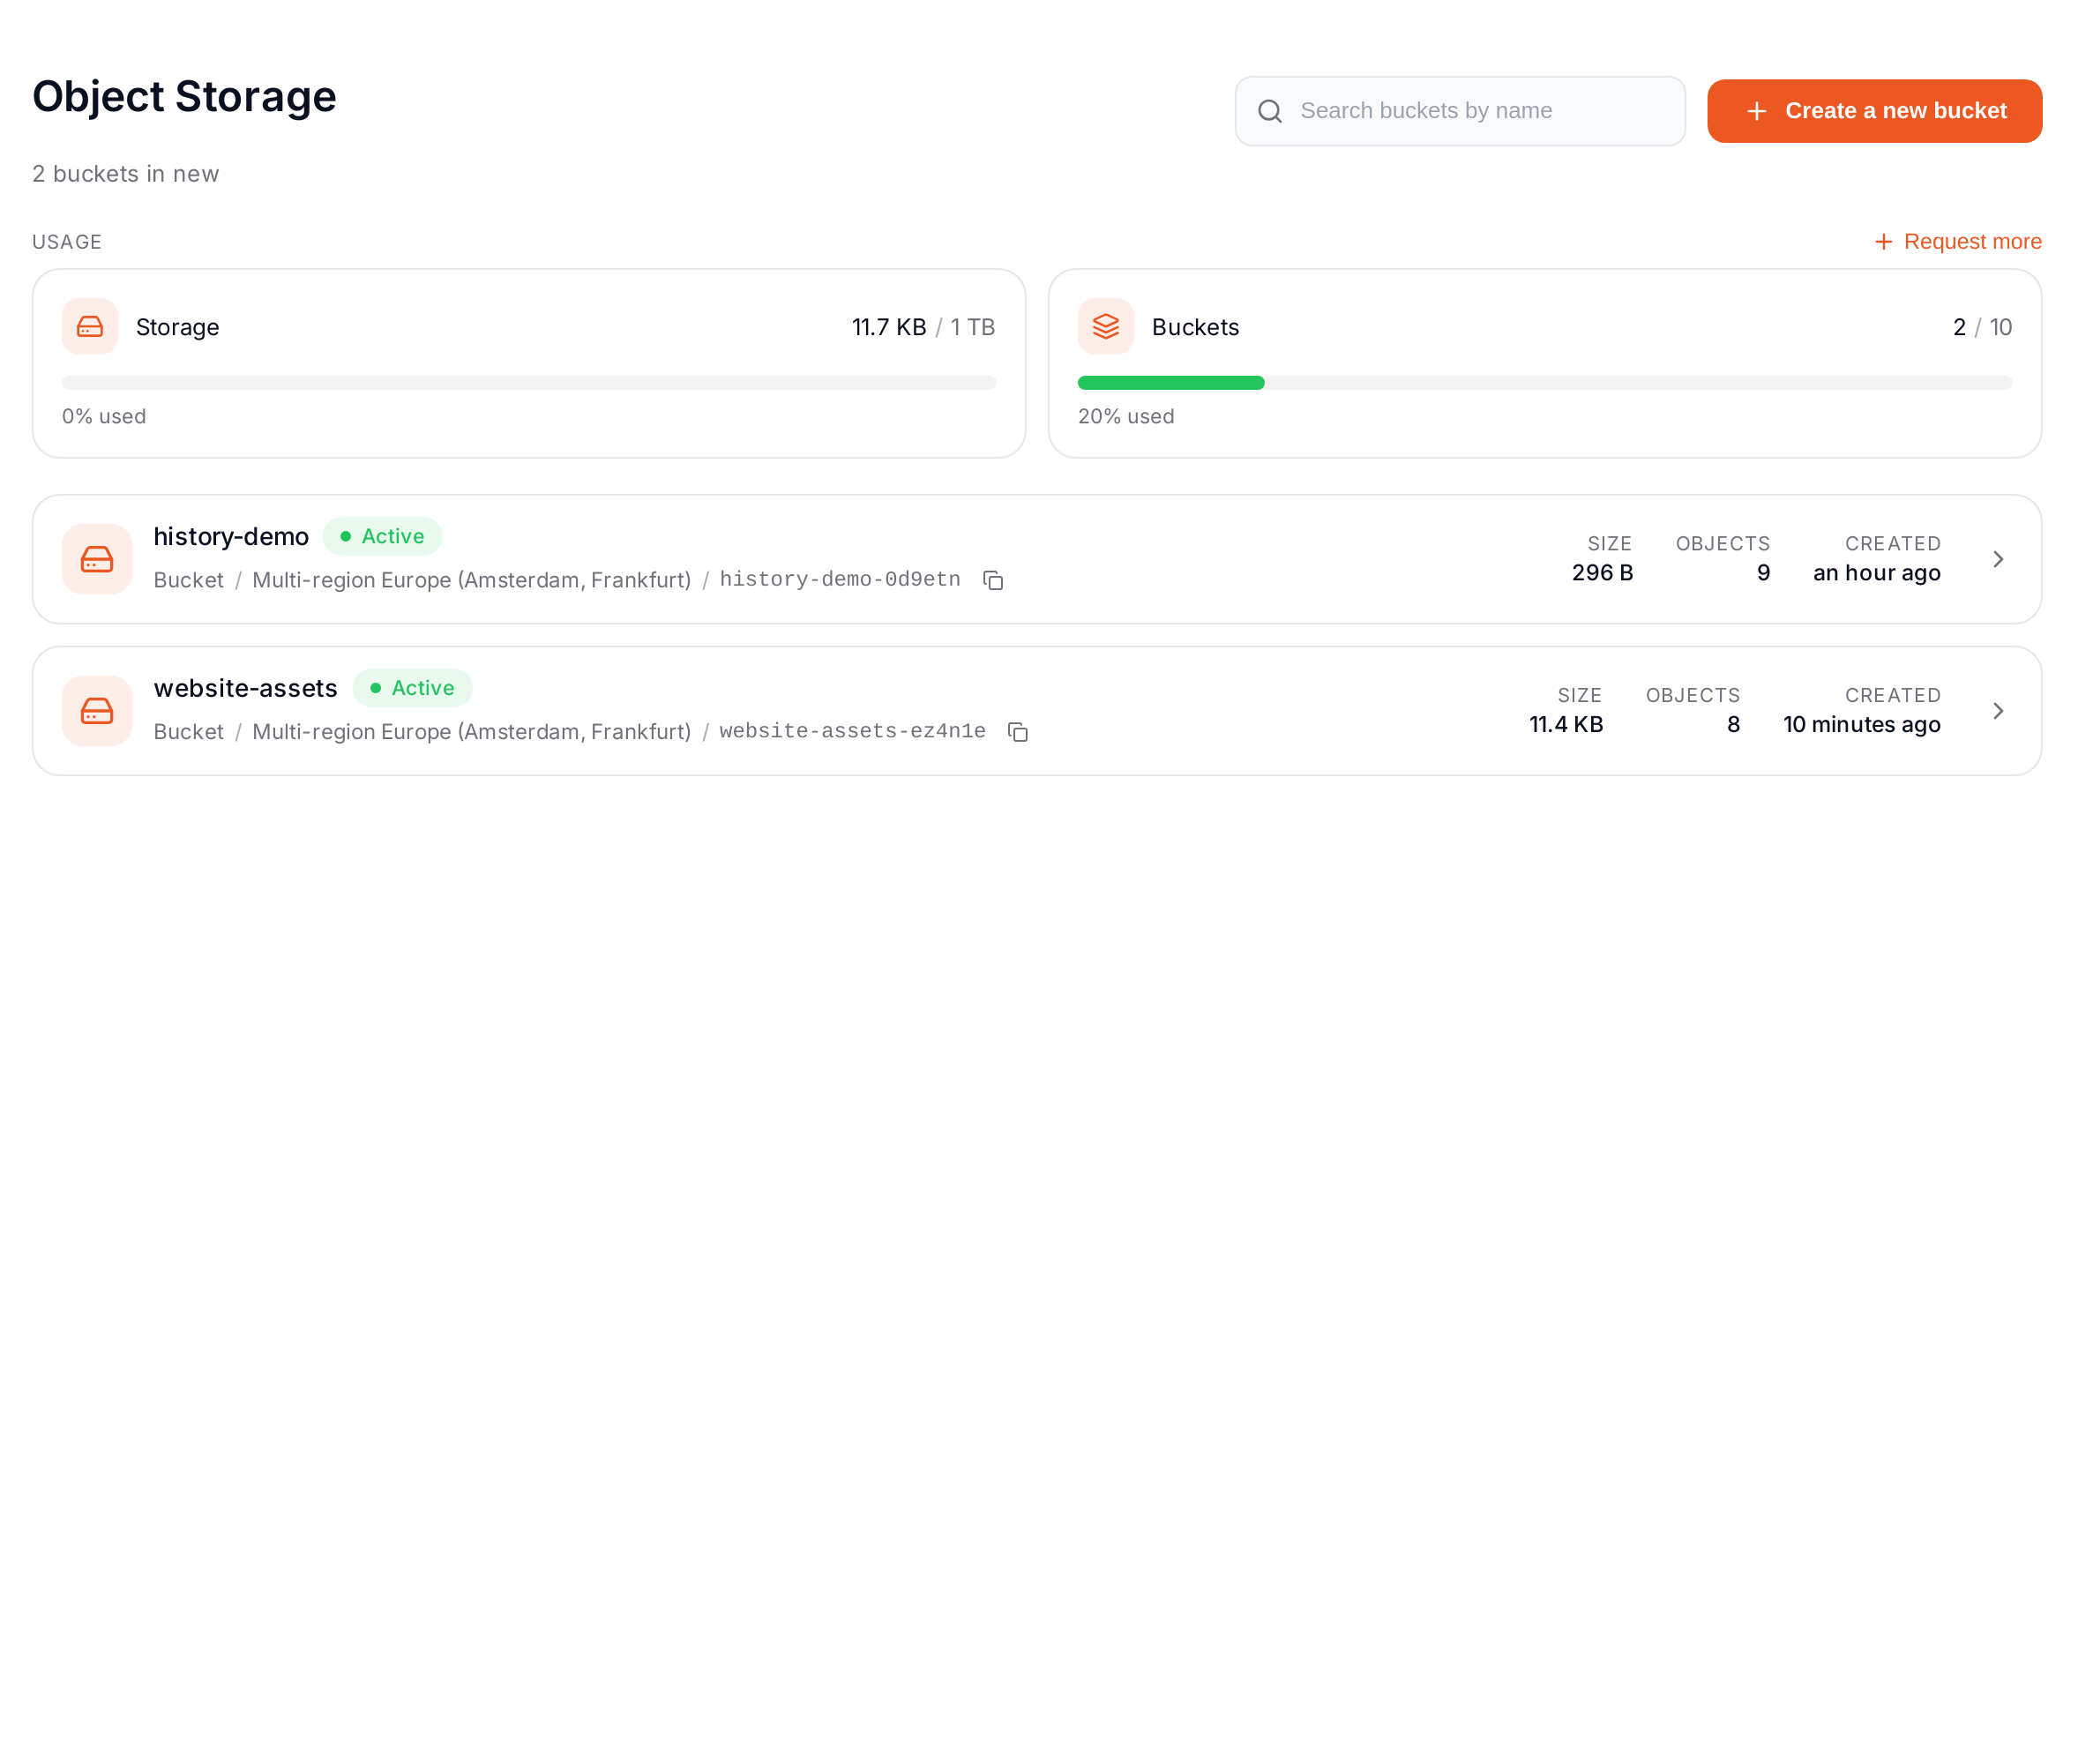Click the website-assets-ez4n1e identifier text
Viewport: 2078px width, 1764px height.
(853, 732)
